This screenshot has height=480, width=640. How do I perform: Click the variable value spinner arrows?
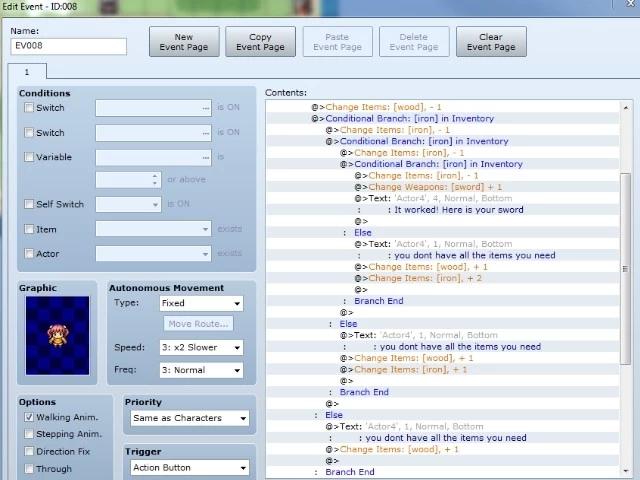(155, 180)
